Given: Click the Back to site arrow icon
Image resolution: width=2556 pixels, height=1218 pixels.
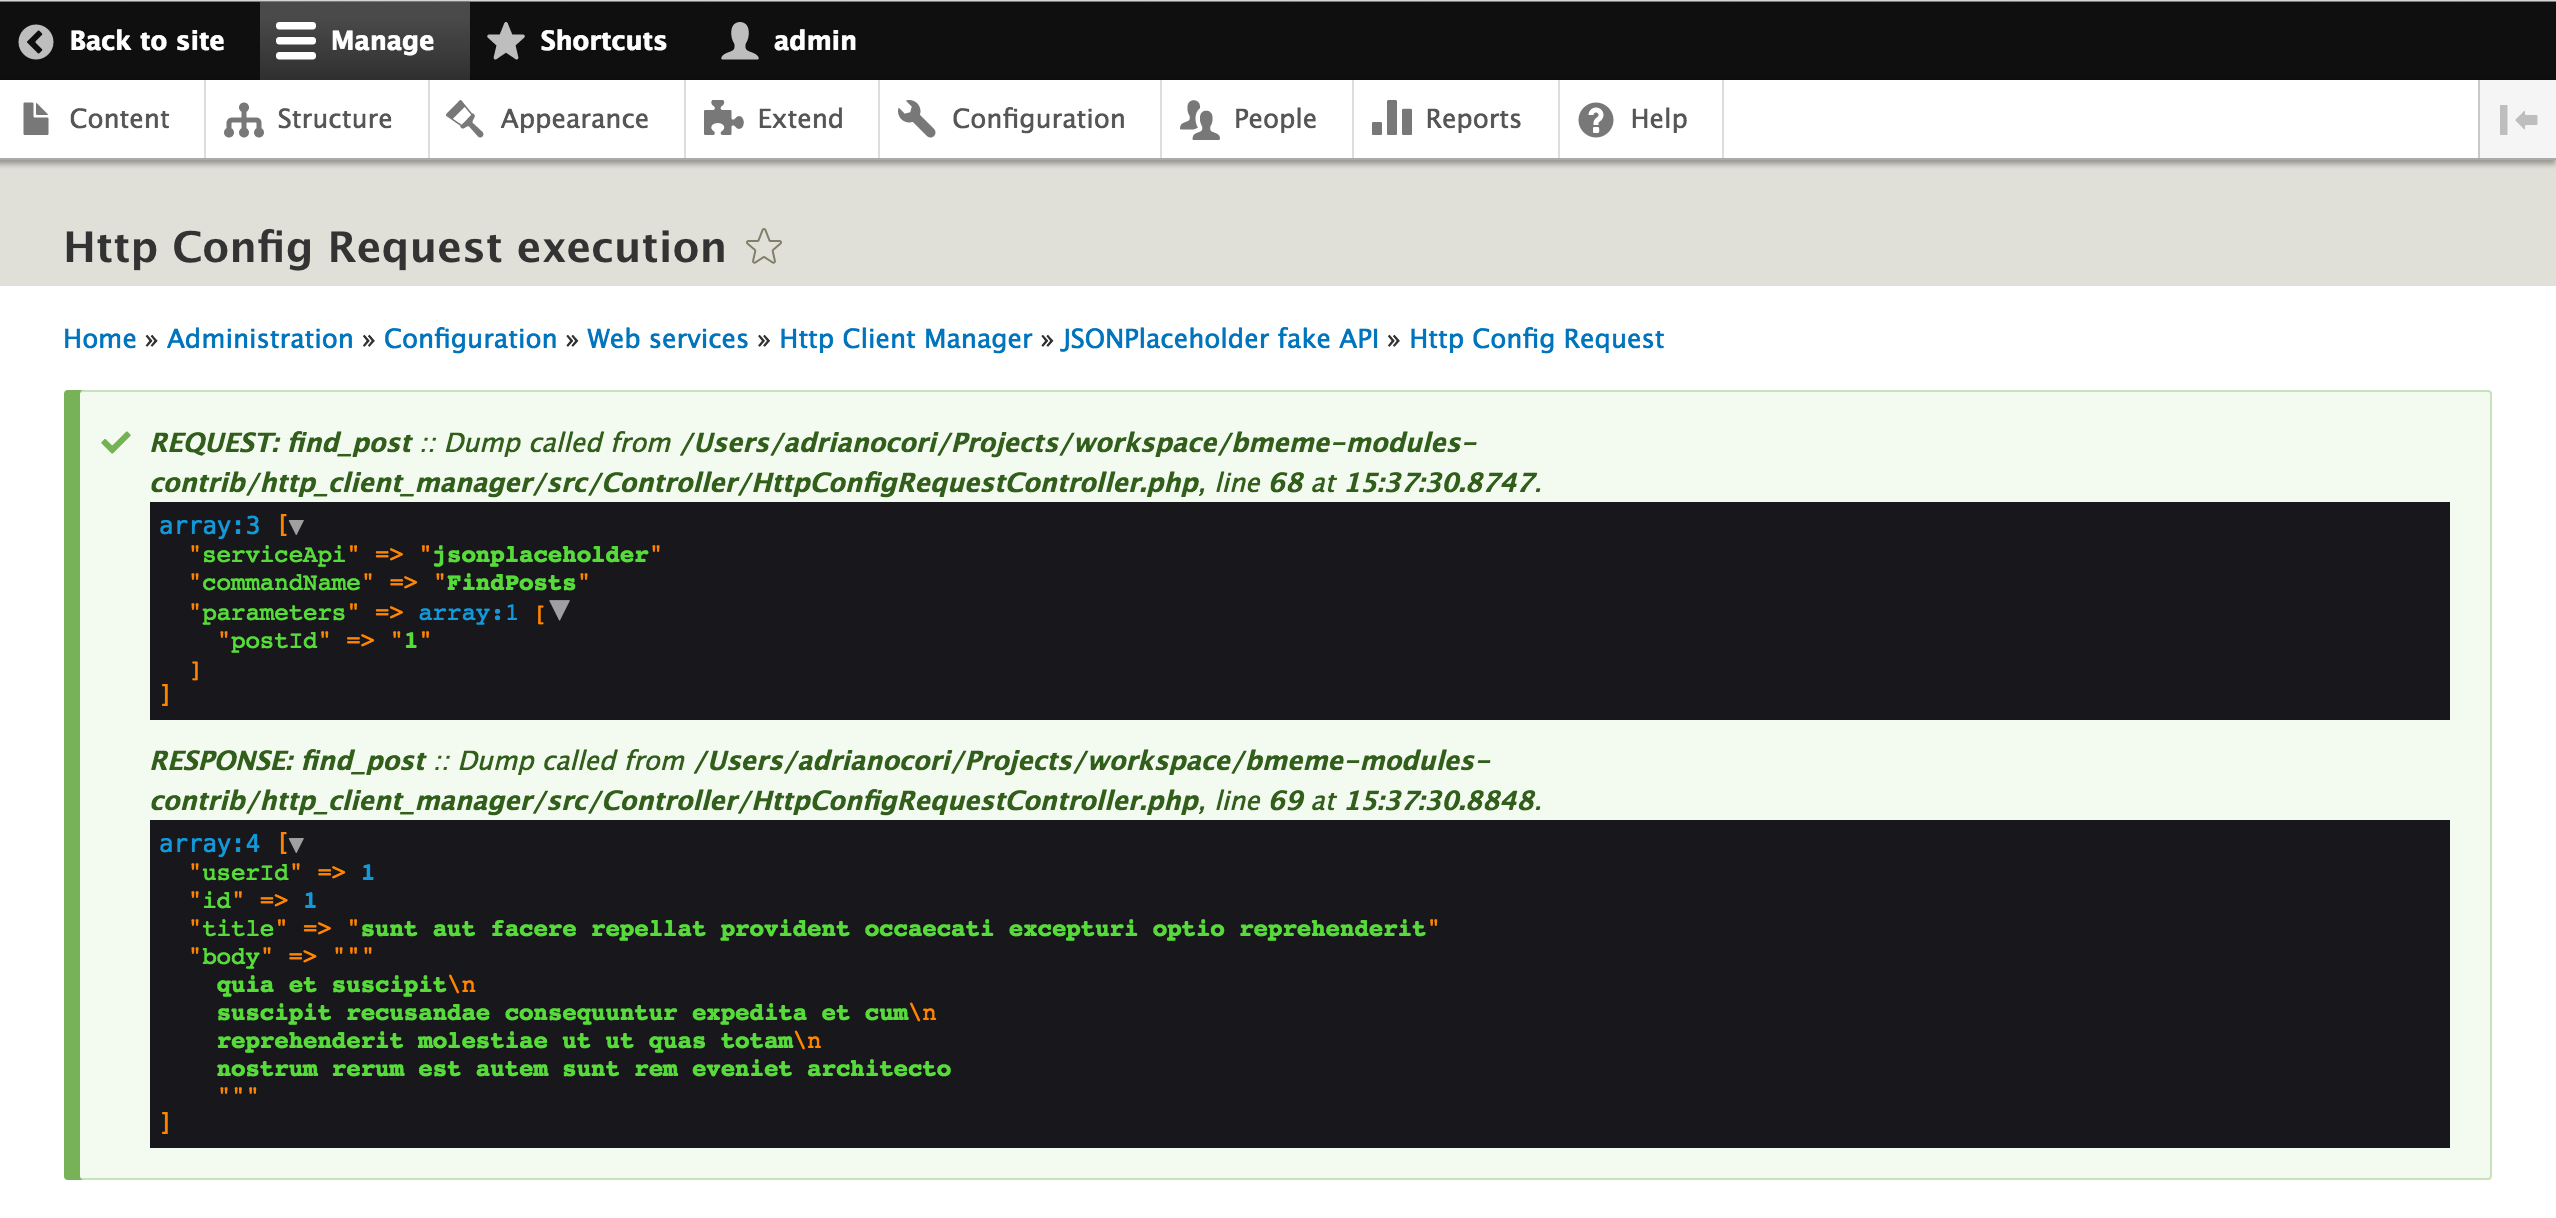Looking at the screenshot, I should click(37, 41).
